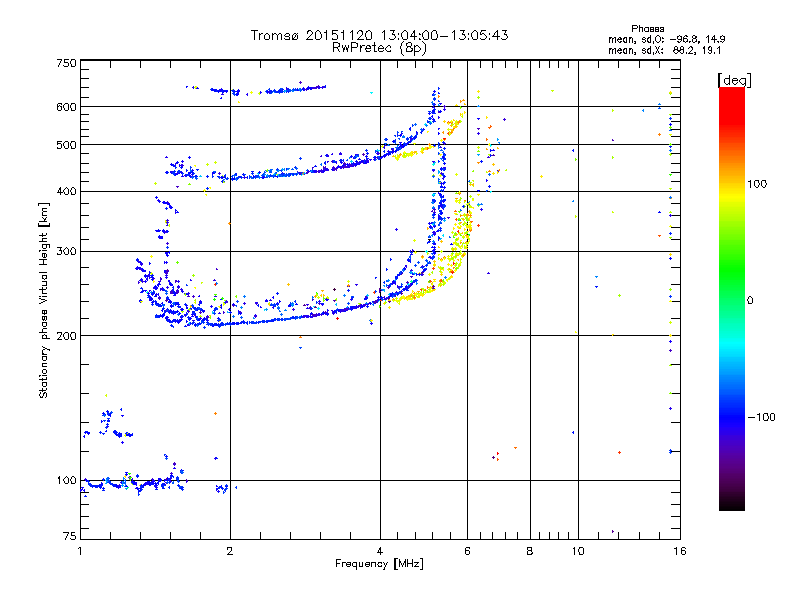800x600 pixels.
Task: Click the y-axis tick label '200'
Action: pos(66,336)
